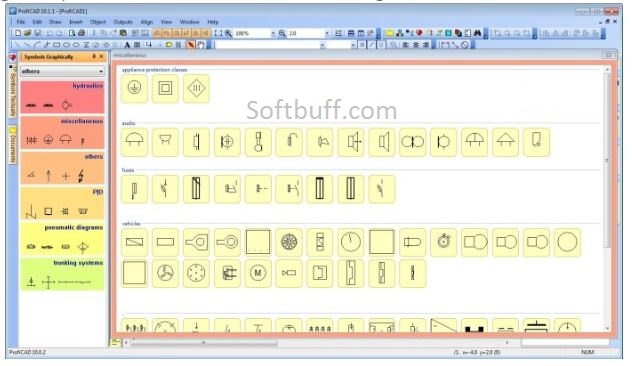Viewport: 632px width, 366px height.
Task: Click the yellow folder toolbar icon
Action: pyautogui.click(x=390, y=33)
